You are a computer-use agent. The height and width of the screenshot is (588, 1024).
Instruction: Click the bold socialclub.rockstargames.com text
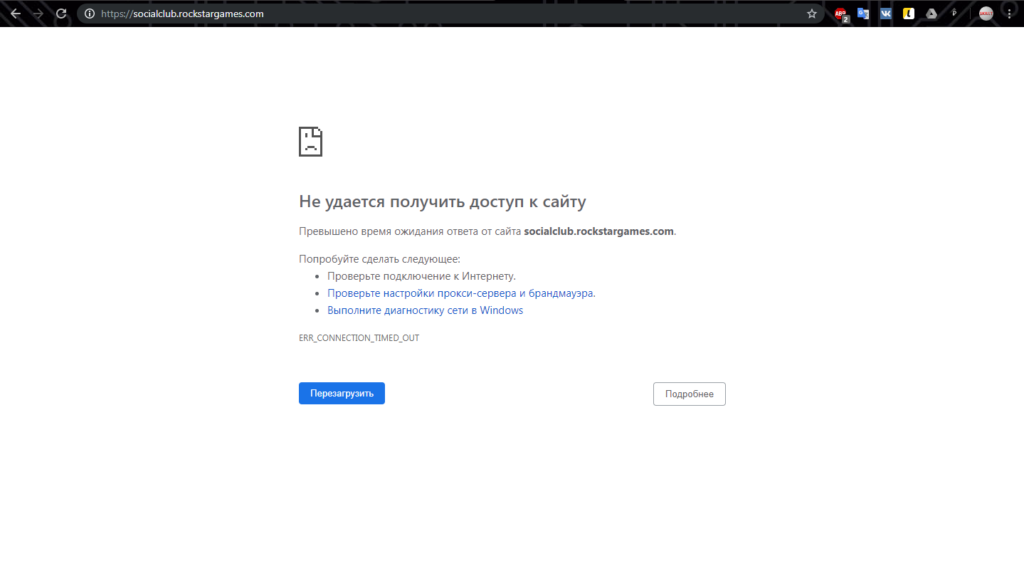point(599,231)
